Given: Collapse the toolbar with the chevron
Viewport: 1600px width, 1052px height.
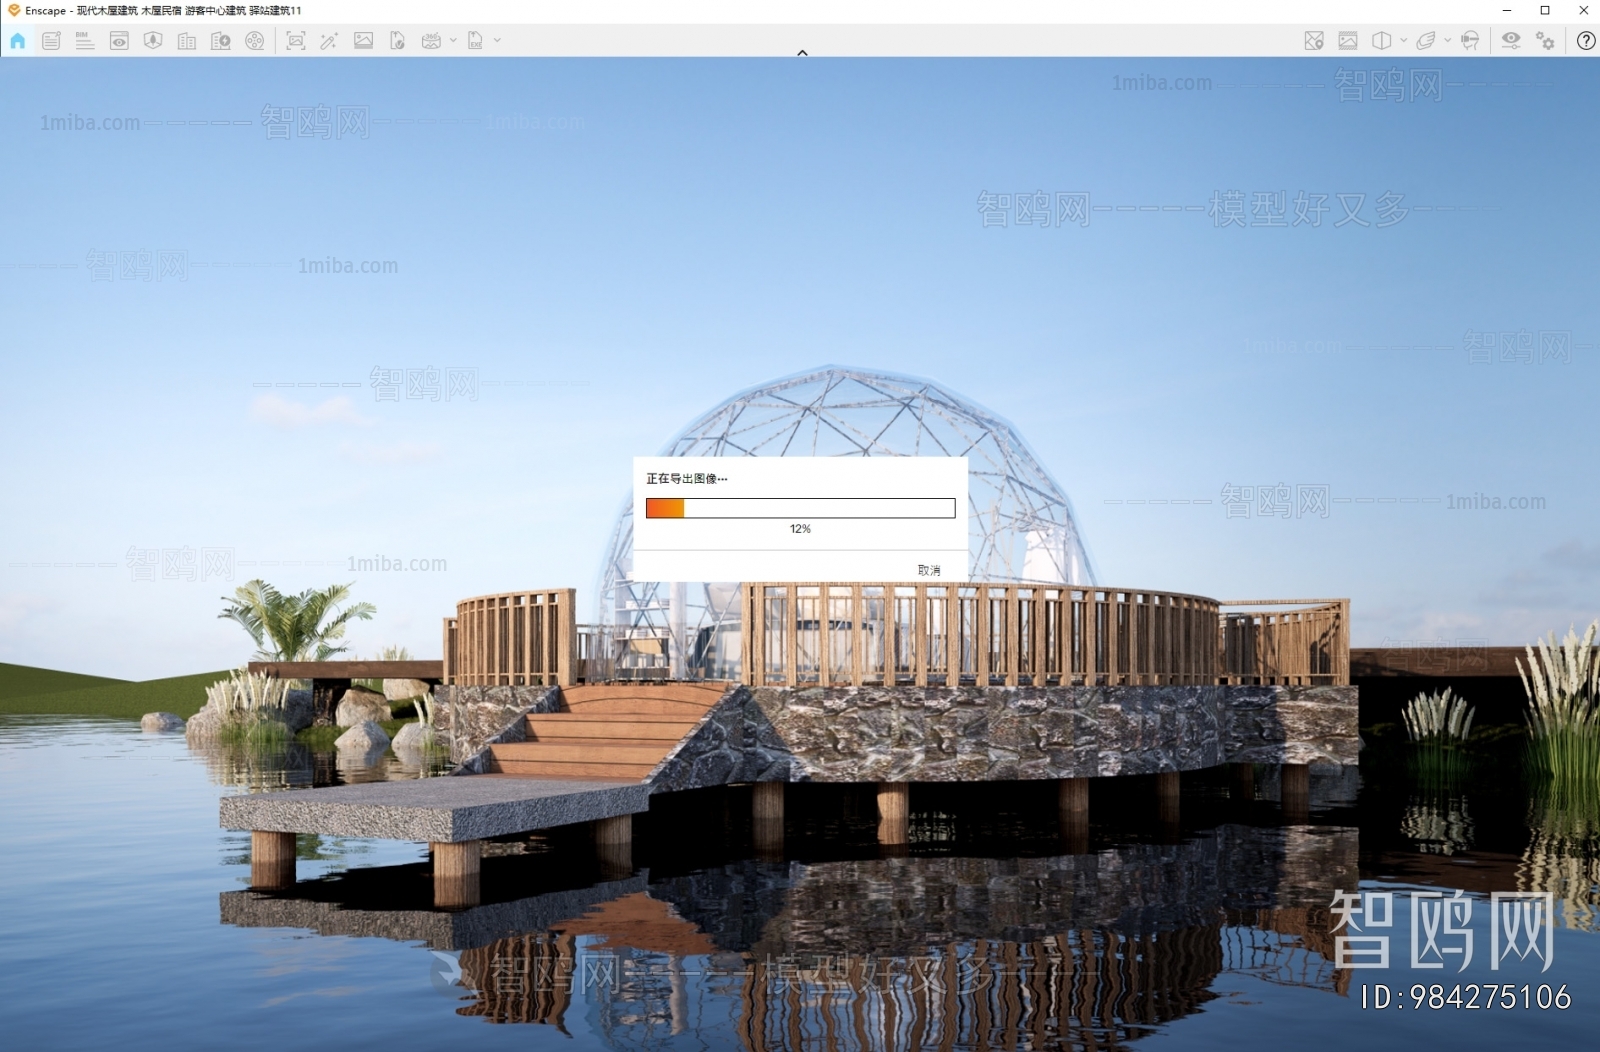Looking at the screenshot, I should click(x=802, y=53).
